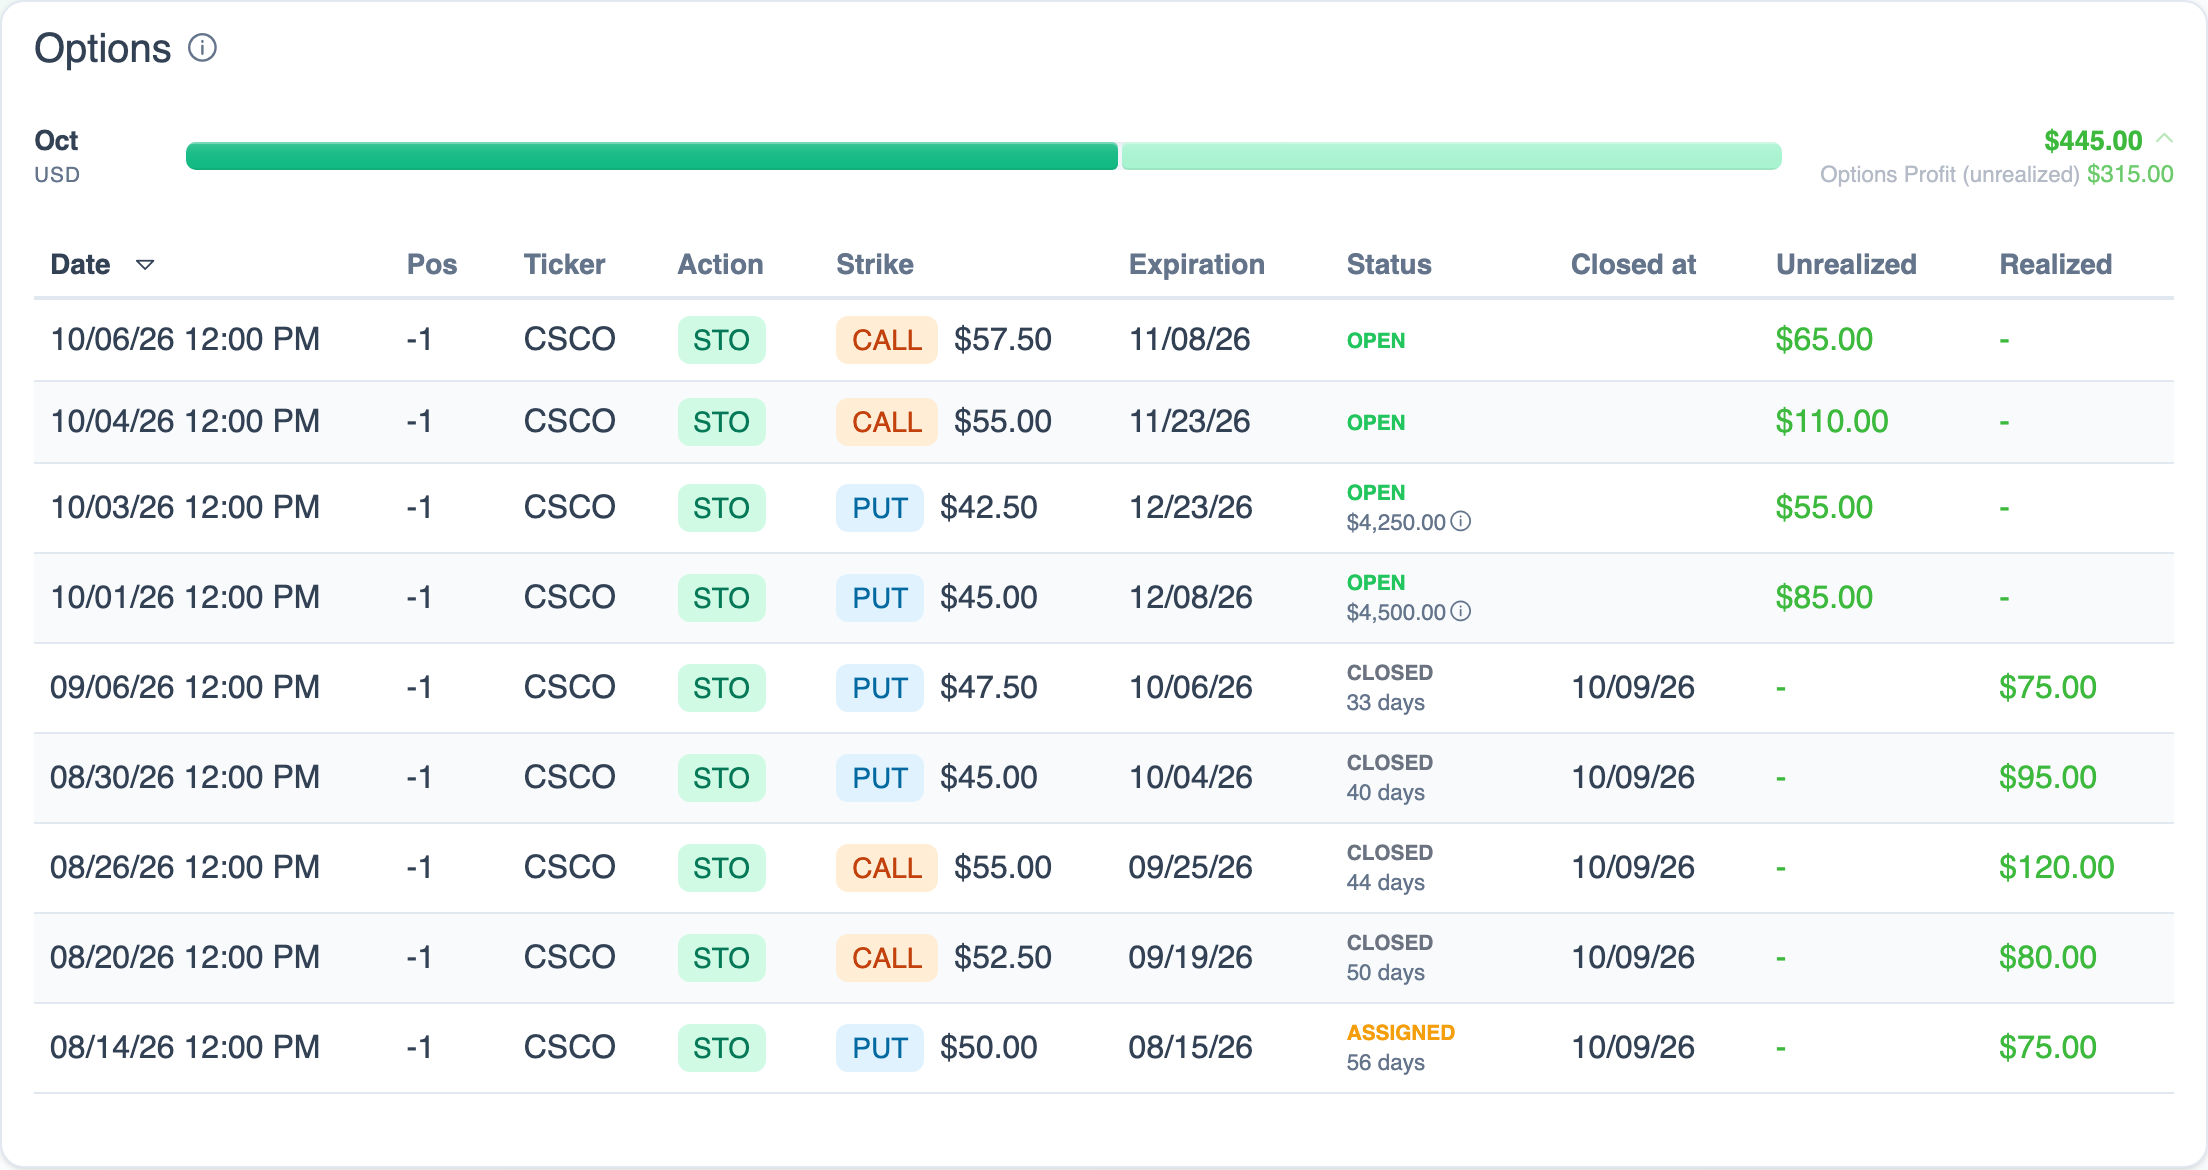Click the CLOSED 44 days status
The image size is (2208, 1170).
click(1389, 867)
